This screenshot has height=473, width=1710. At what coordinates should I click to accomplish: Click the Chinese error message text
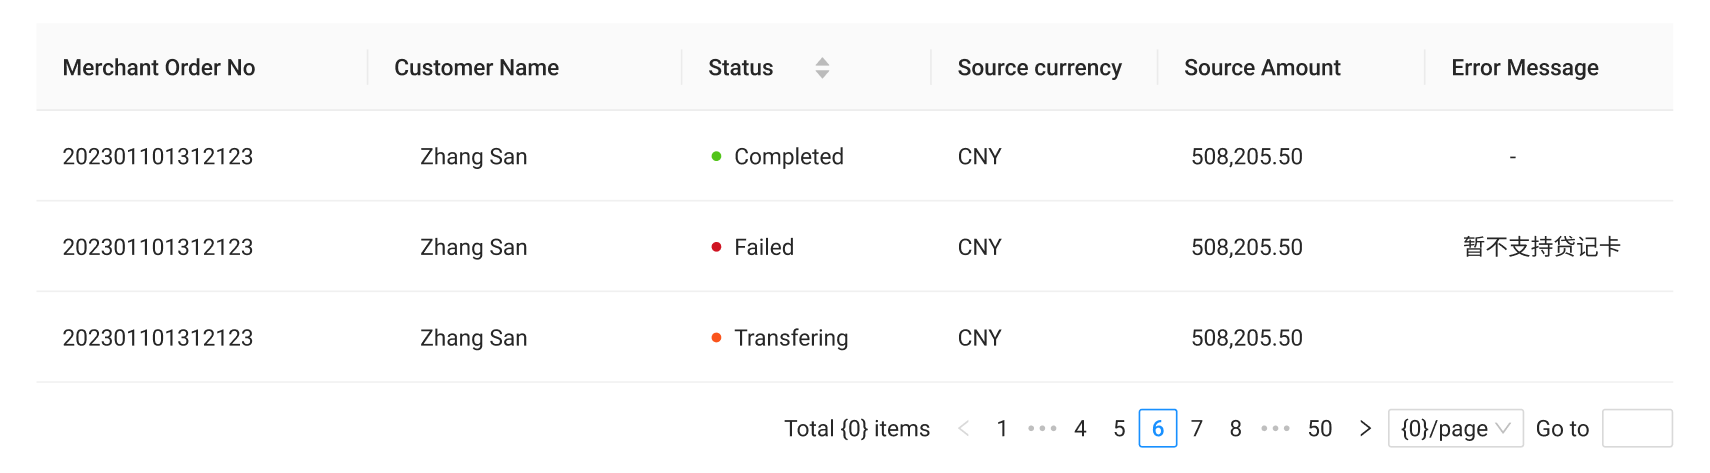(x=1541, y=248)
